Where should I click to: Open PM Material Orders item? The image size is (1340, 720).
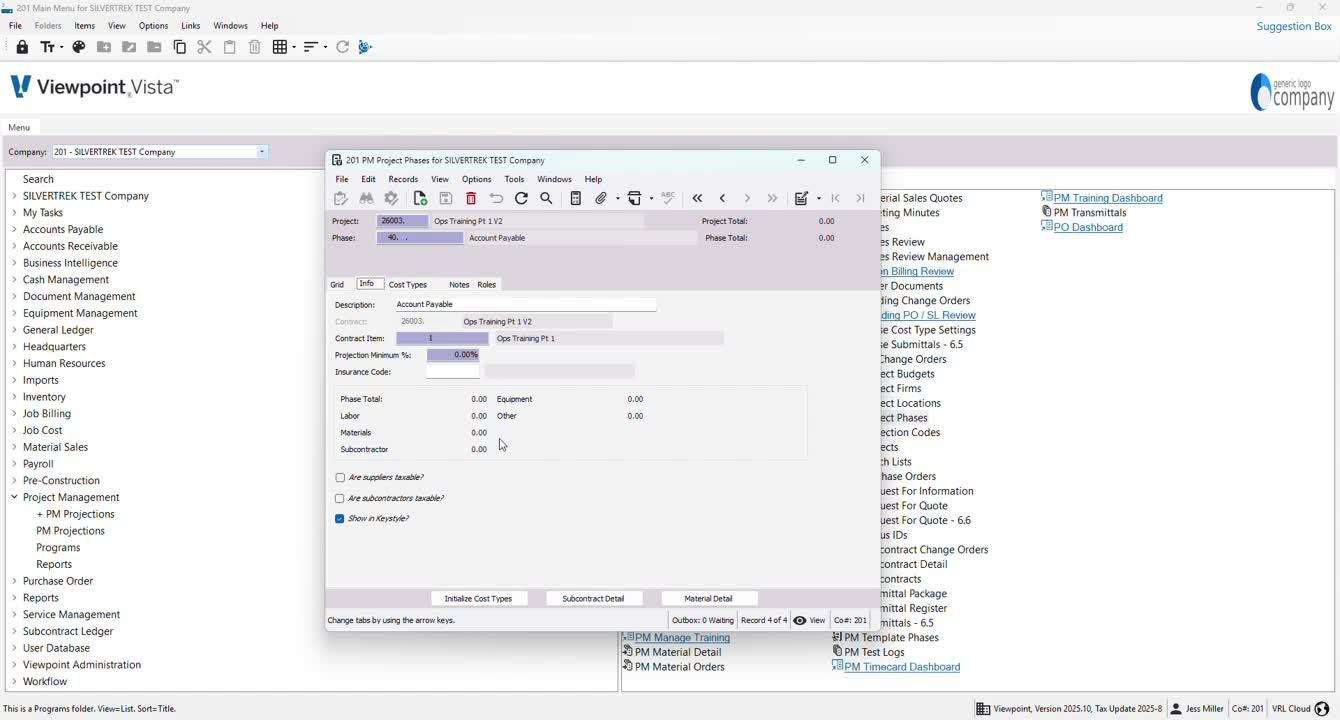point(679,667)
